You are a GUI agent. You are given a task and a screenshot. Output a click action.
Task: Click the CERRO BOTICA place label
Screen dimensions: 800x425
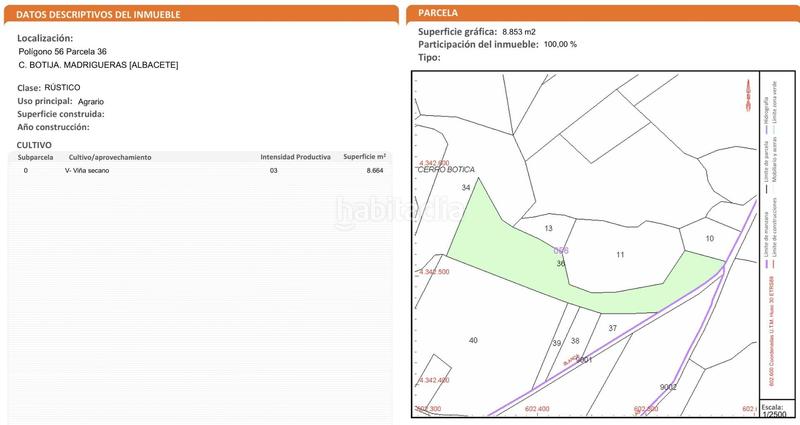click(447, 170)
